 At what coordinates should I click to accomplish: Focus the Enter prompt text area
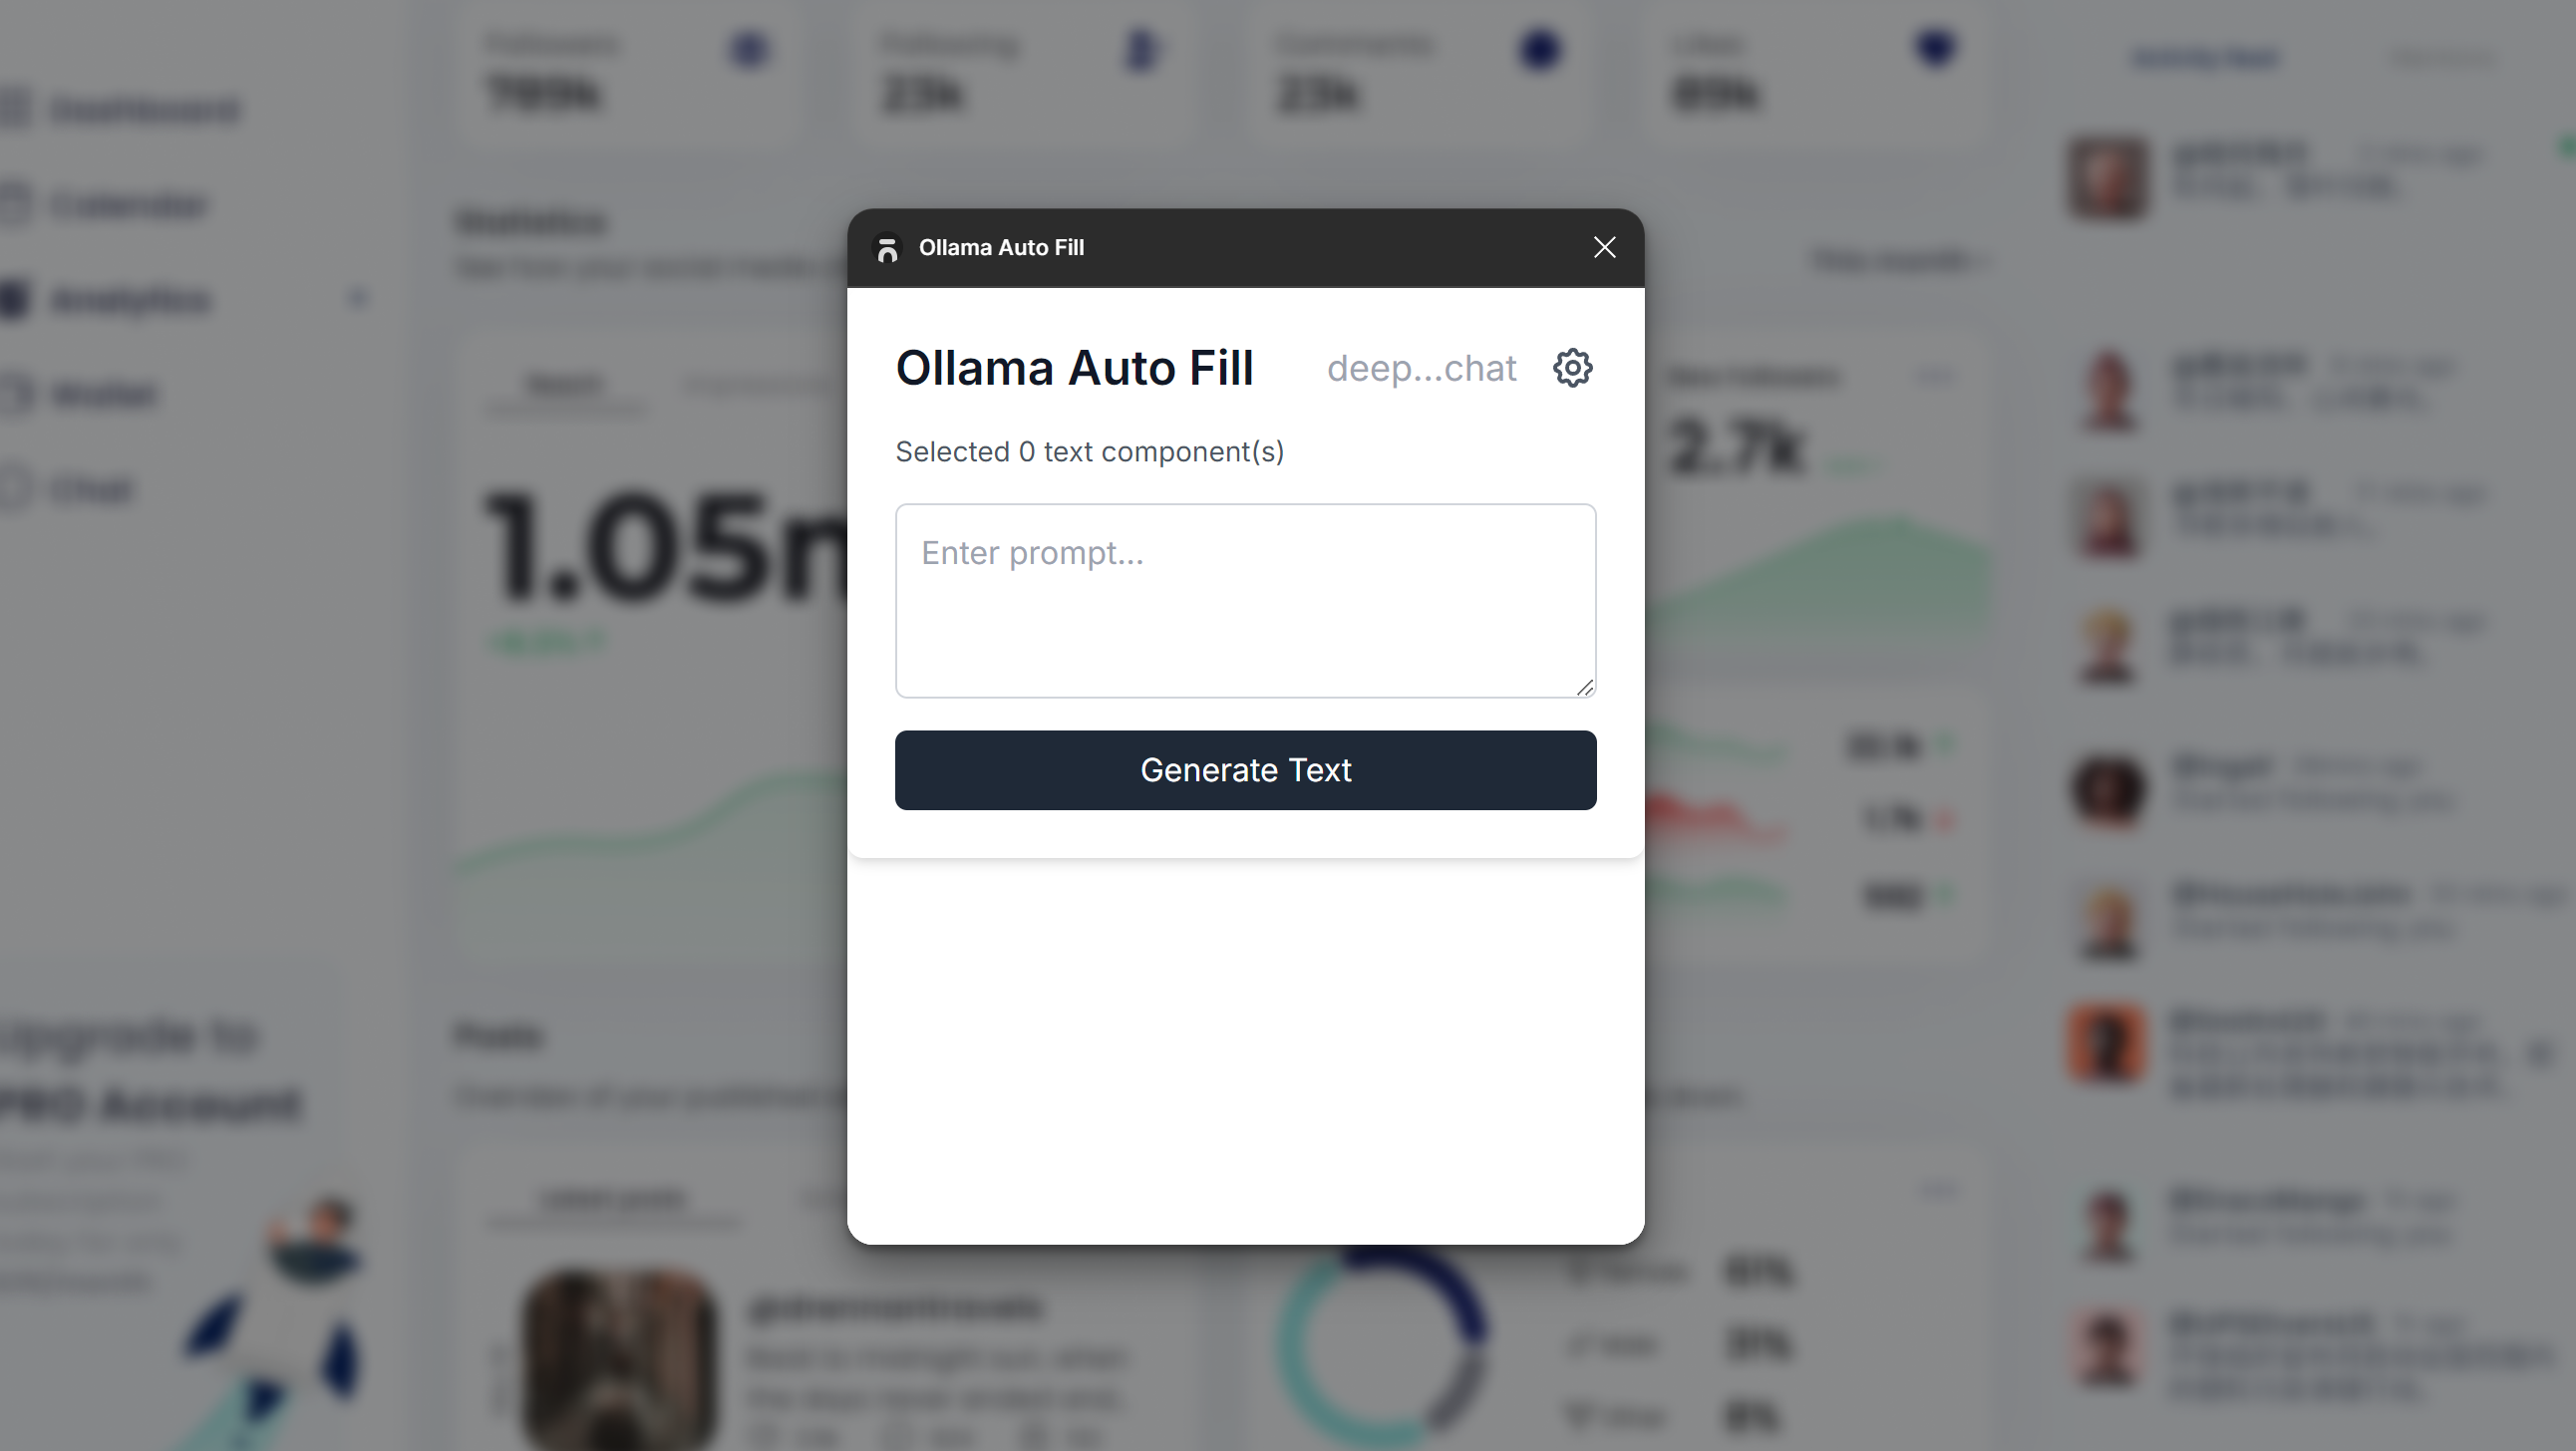[x=1245, y=601]
